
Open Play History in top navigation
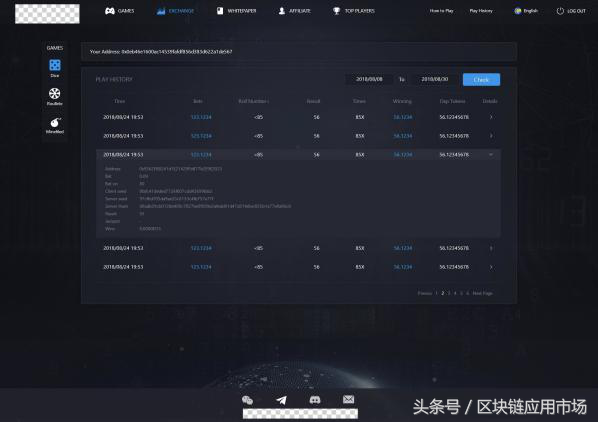pyautogui.click(x=481, y=11)
